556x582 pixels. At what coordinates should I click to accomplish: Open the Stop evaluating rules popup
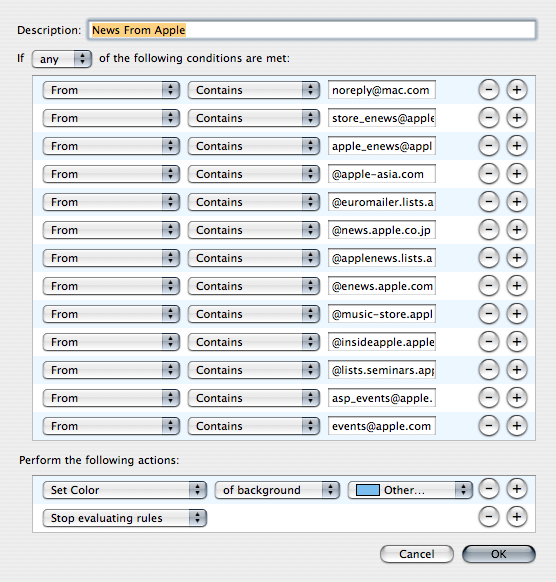124,518
